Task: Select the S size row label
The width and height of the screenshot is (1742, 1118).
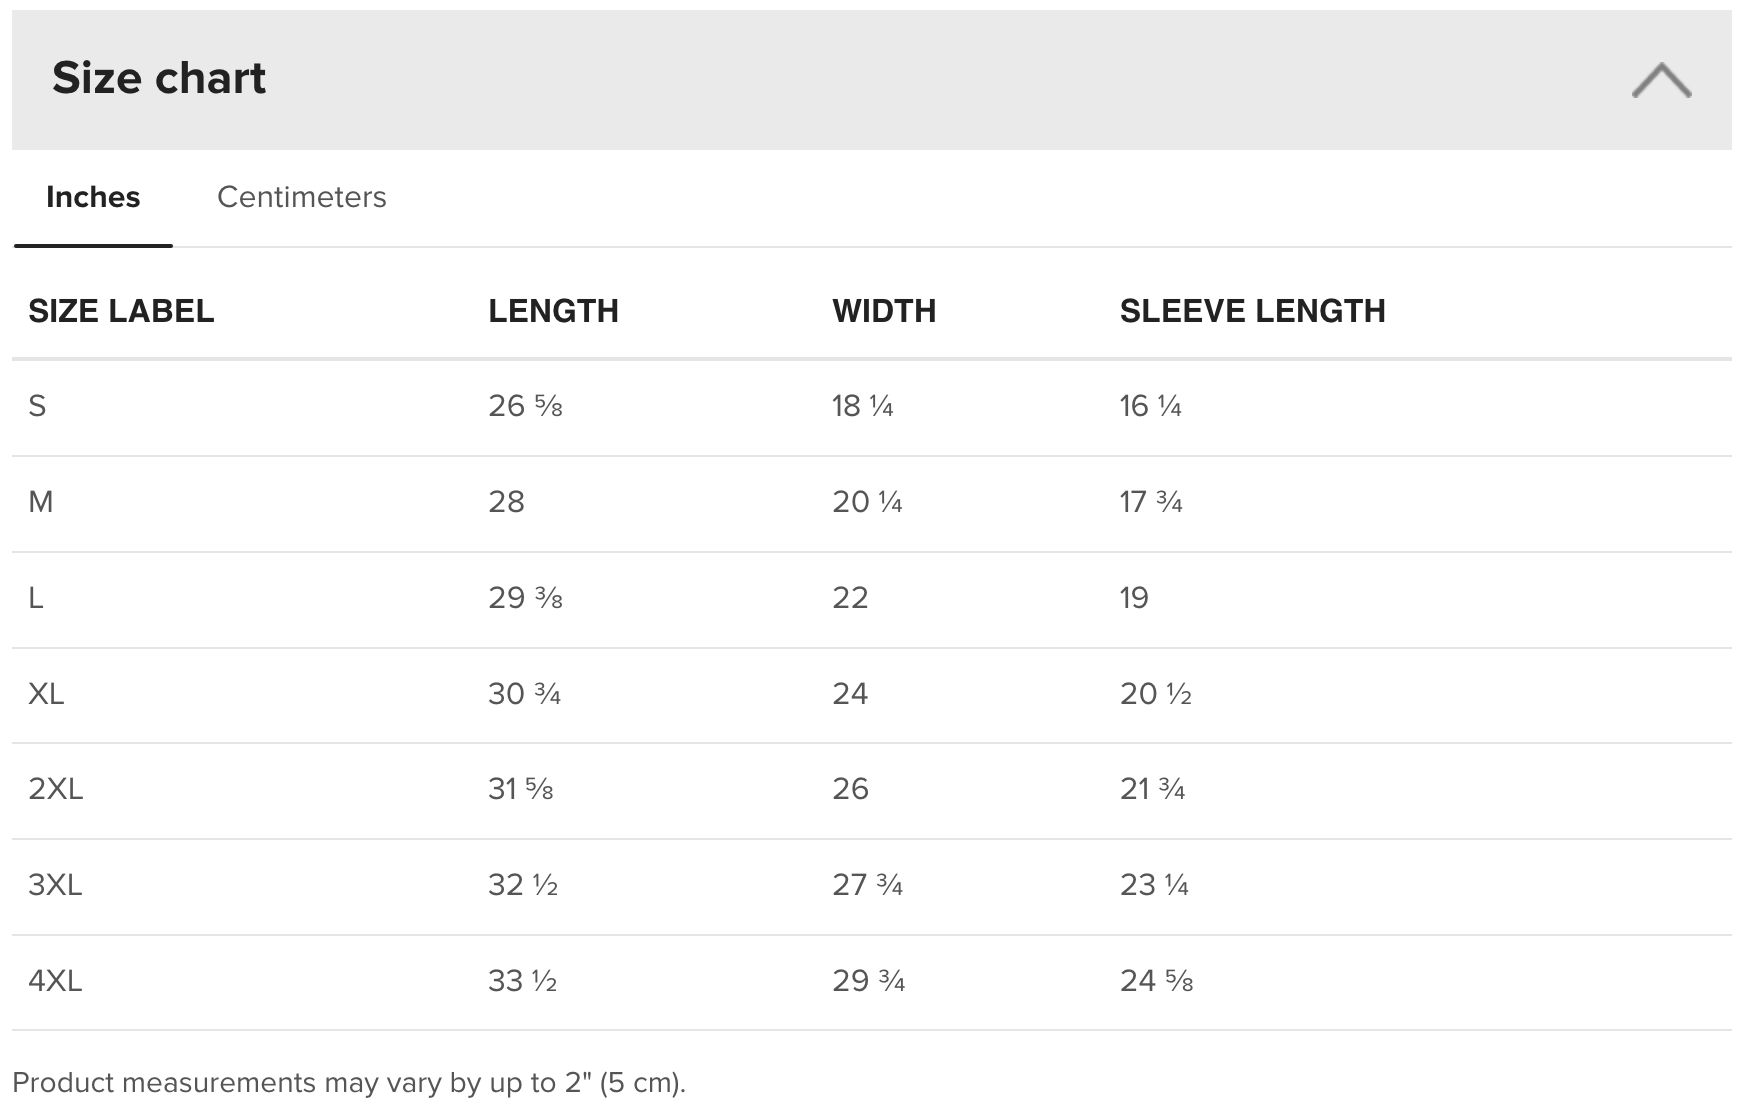Action: point(37,406)
